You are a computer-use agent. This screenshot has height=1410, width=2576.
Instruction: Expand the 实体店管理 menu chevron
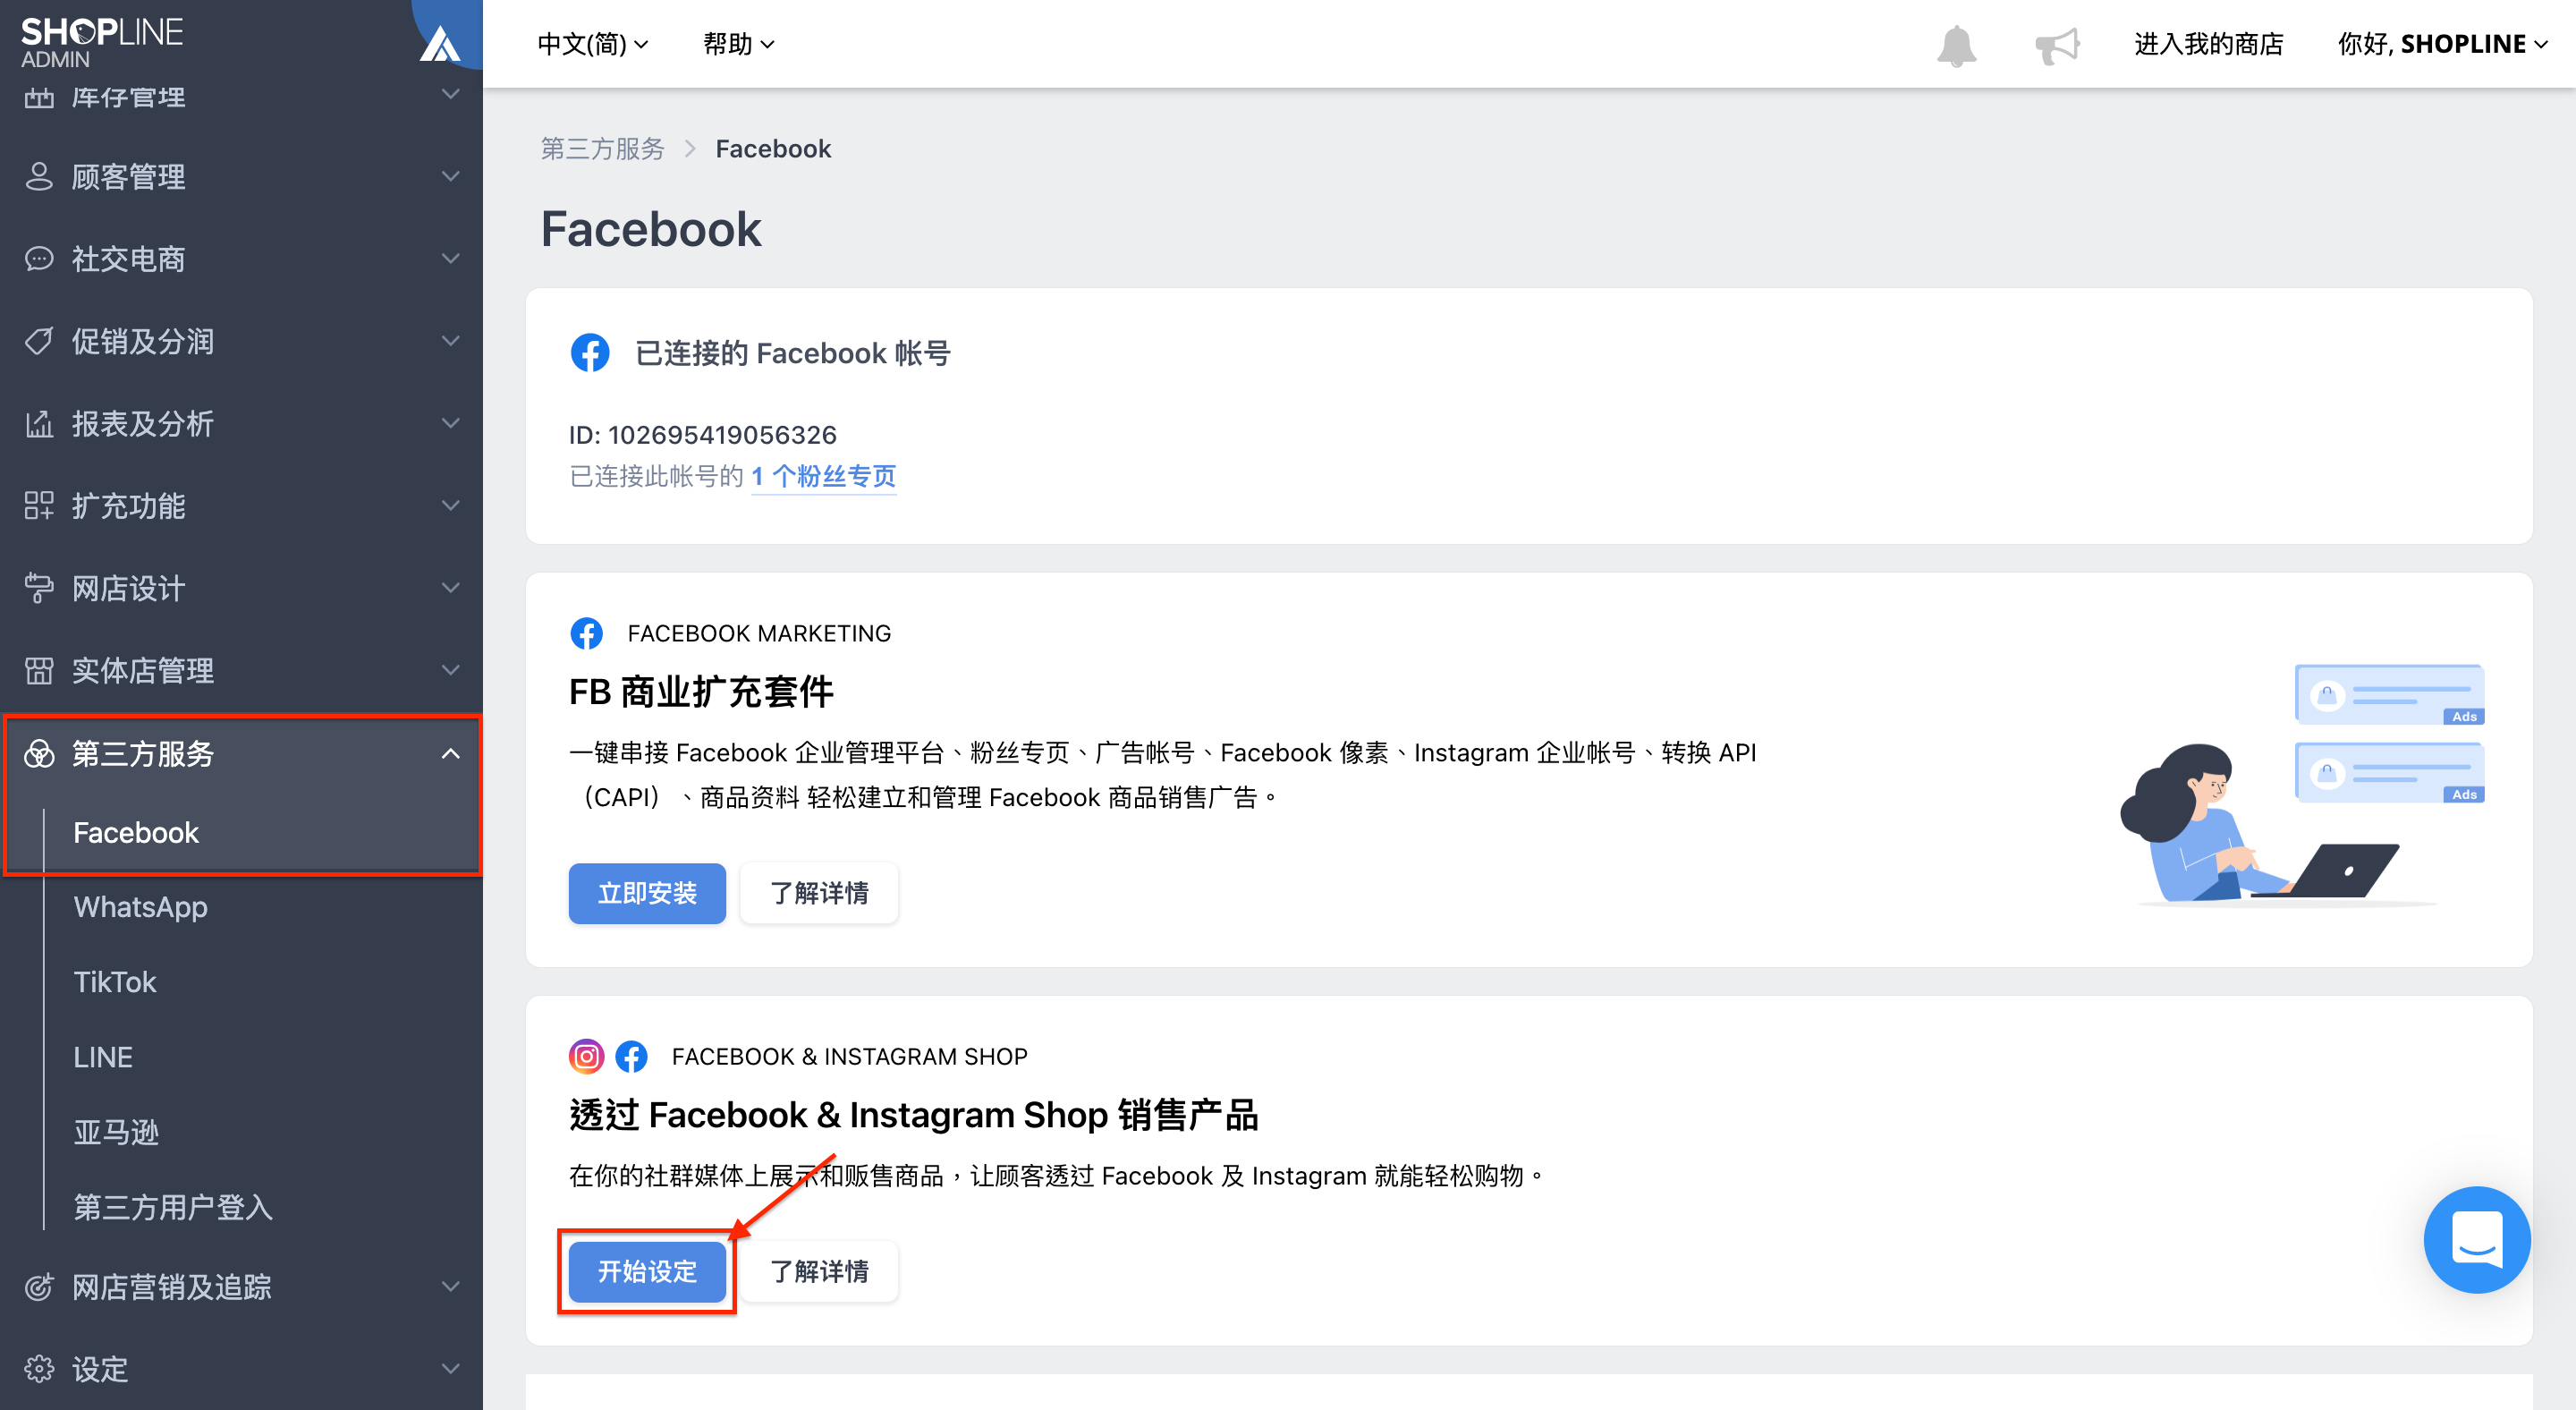pos(451,670)
